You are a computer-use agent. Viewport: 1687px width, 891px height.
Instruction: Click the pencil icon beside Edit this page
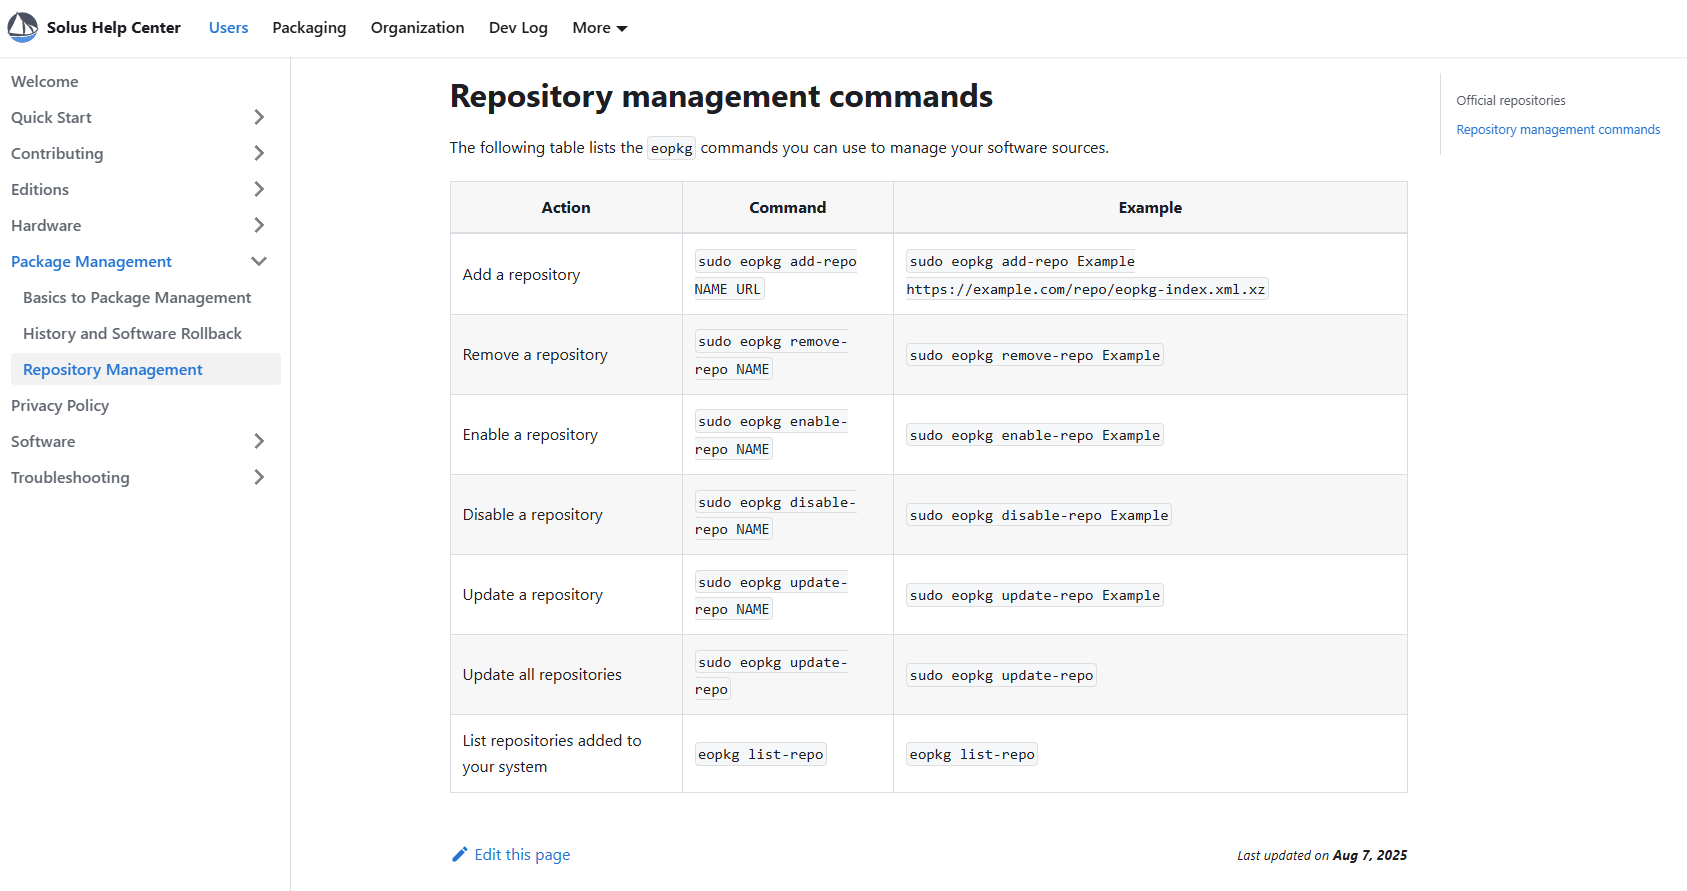(459, 854)
